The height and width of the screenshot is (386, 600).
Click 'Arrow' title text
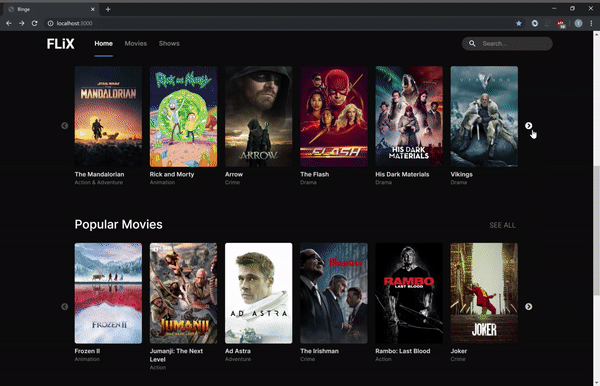tap(234, 174)
